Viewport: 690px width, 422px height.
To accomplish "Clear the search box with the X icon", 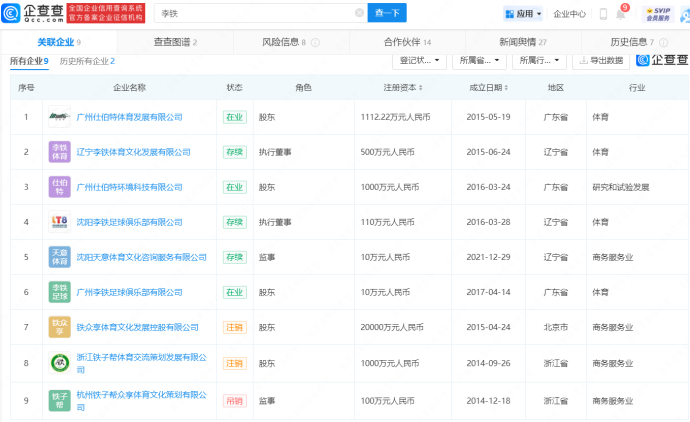I will click(359, 13).
